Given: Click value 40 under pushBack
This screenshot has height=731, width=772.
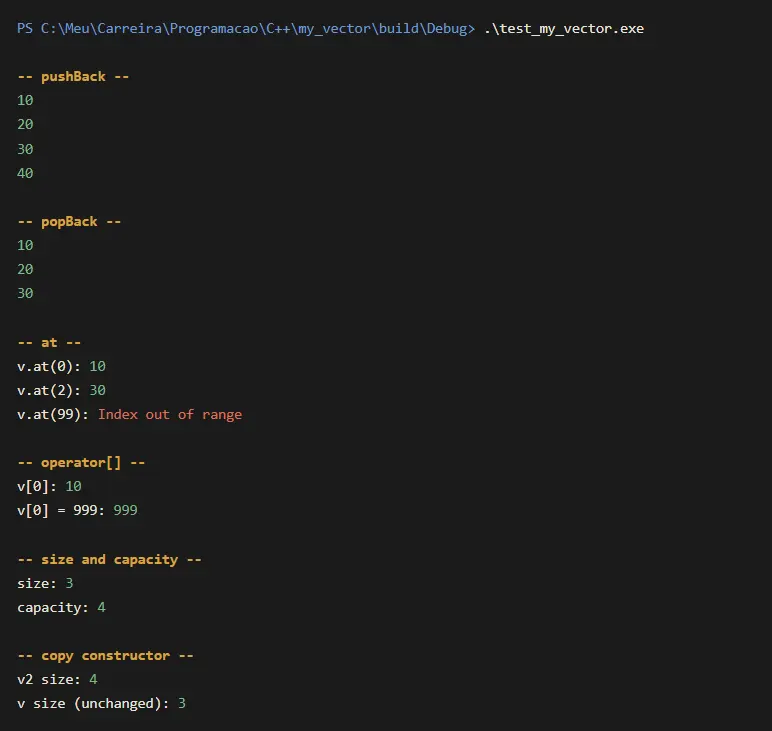Looking at the screenshot, I should (25, 173).
